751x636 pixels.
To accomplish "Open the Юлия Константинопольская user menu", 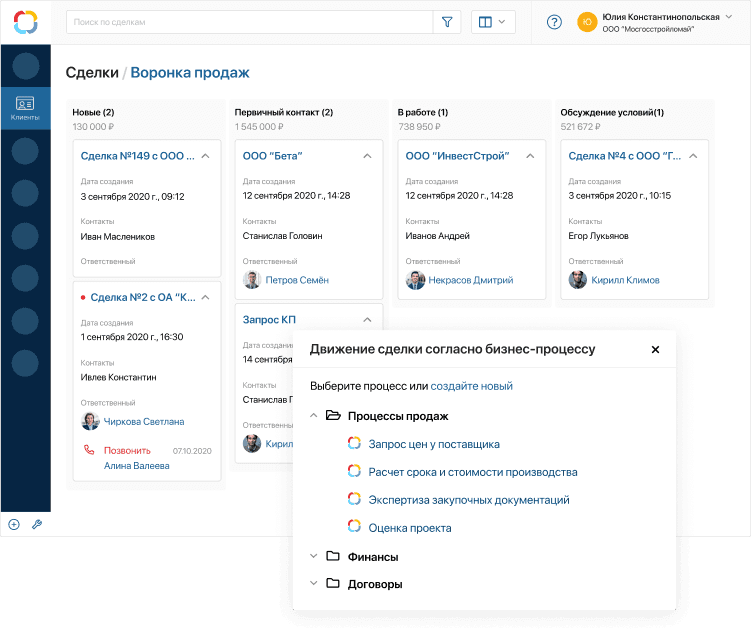I will coord(660,22).
